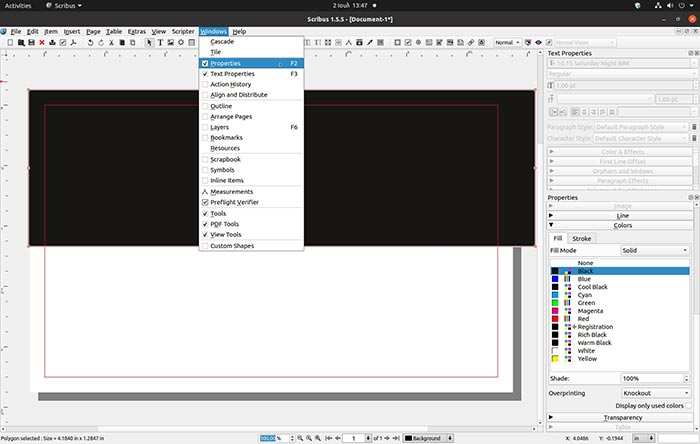The image size is (700, 444).
Task: Uncheck Properties in Windows menu
Action: click(x=251, y=63)
